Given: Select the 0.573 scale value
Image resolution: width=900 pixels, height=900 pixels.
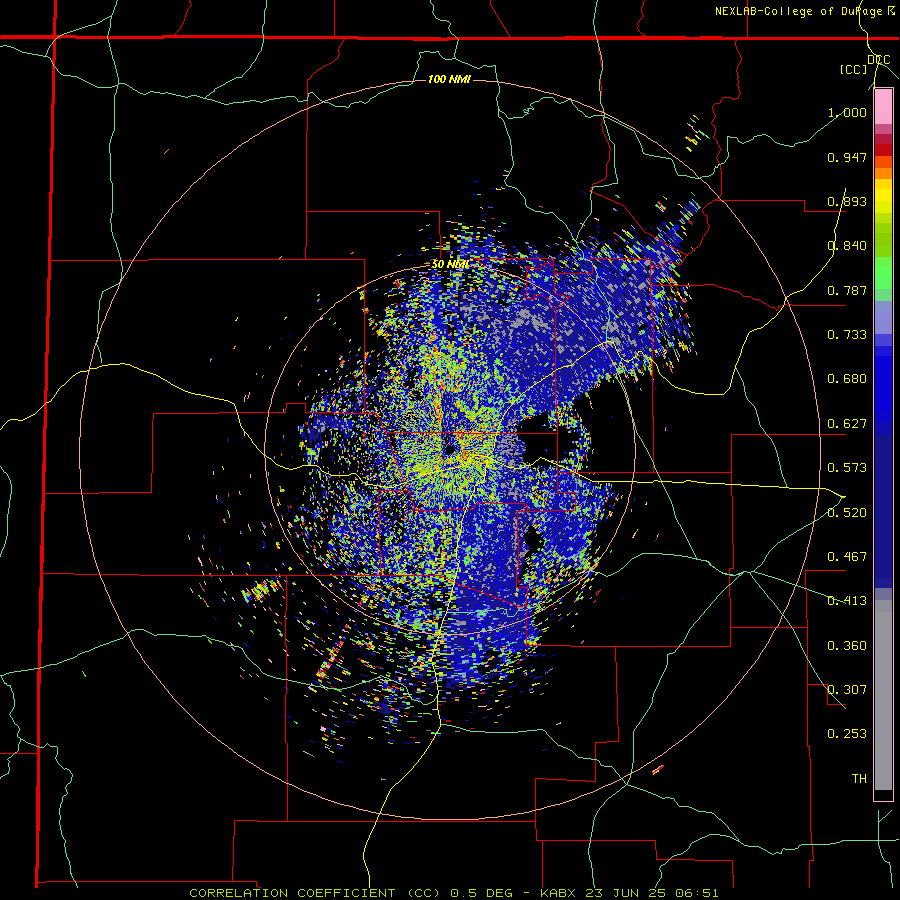Looking at the screenshot, I should pyautogui.click(x=847, y=468).
